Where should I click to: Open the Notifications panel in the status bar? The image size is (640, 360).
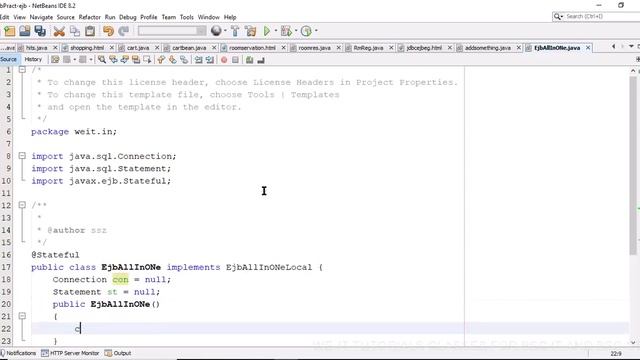point(18,353)
